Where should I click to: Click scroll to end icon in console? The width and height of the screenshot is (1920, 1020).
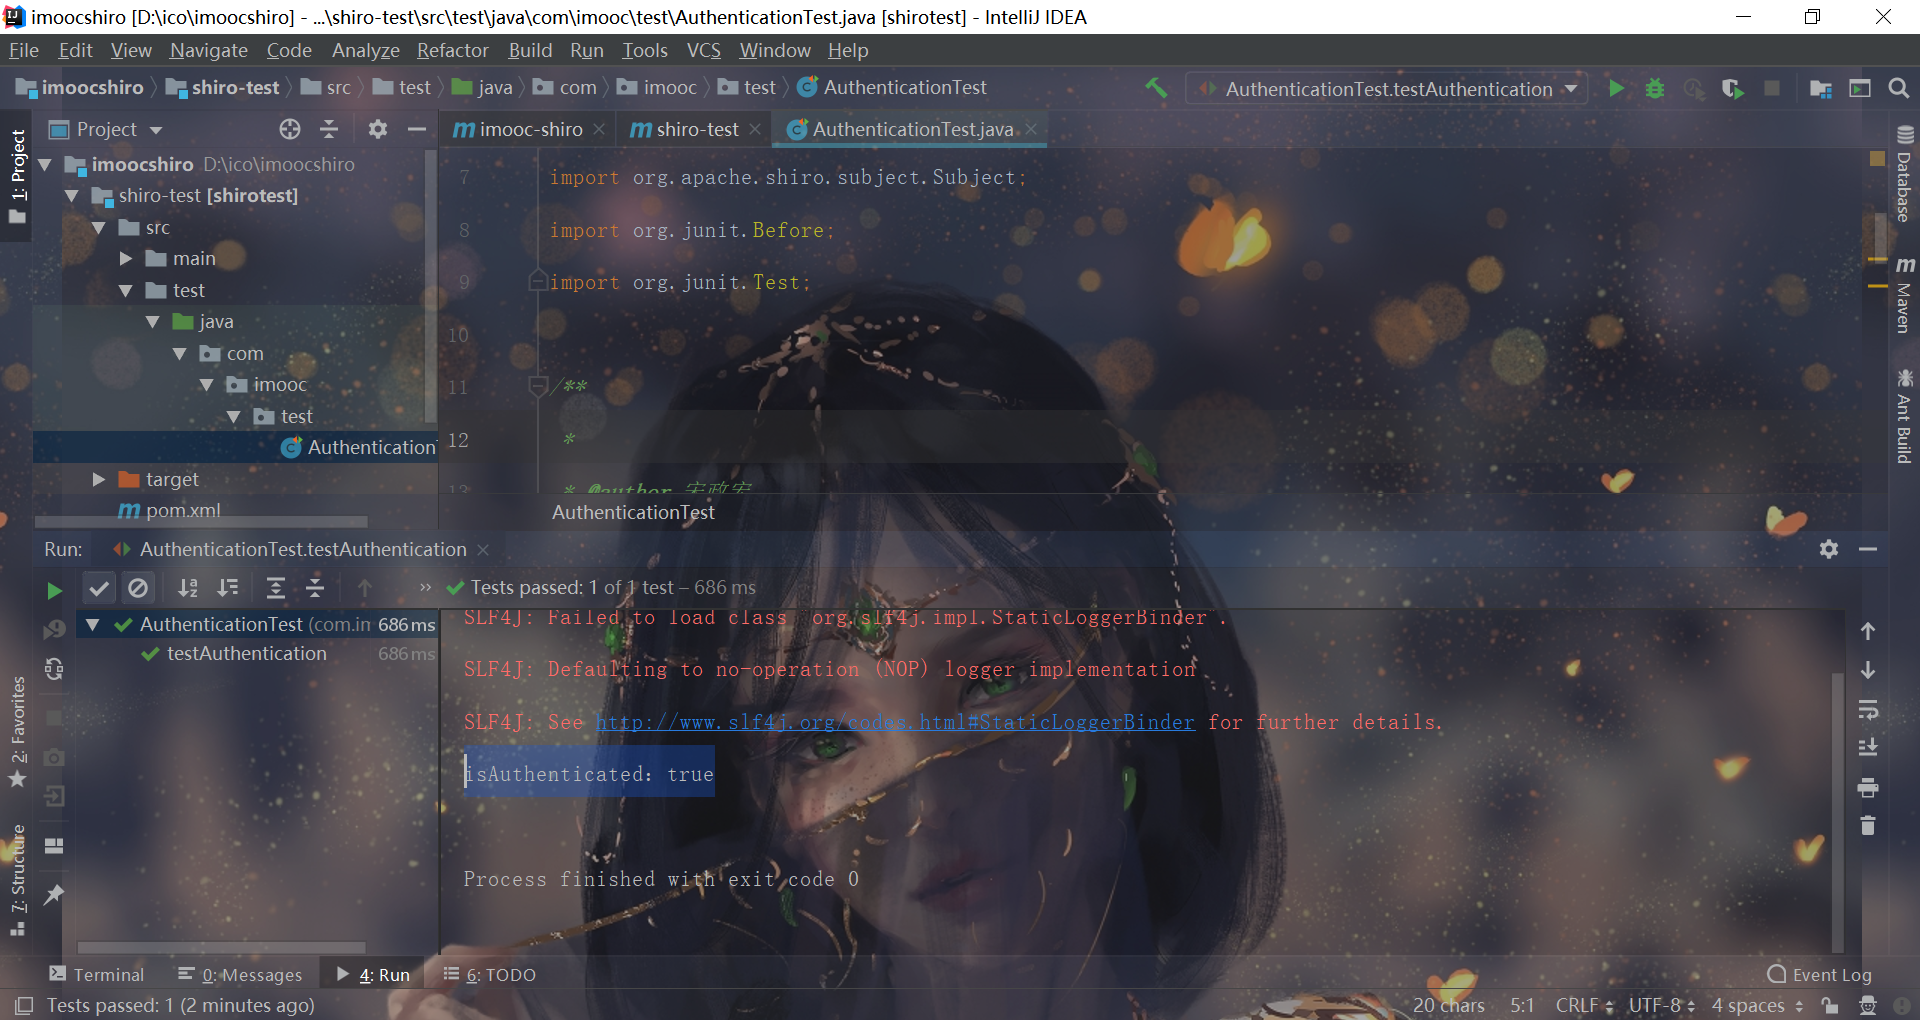pyautogui.click(x=1868, y=747)
